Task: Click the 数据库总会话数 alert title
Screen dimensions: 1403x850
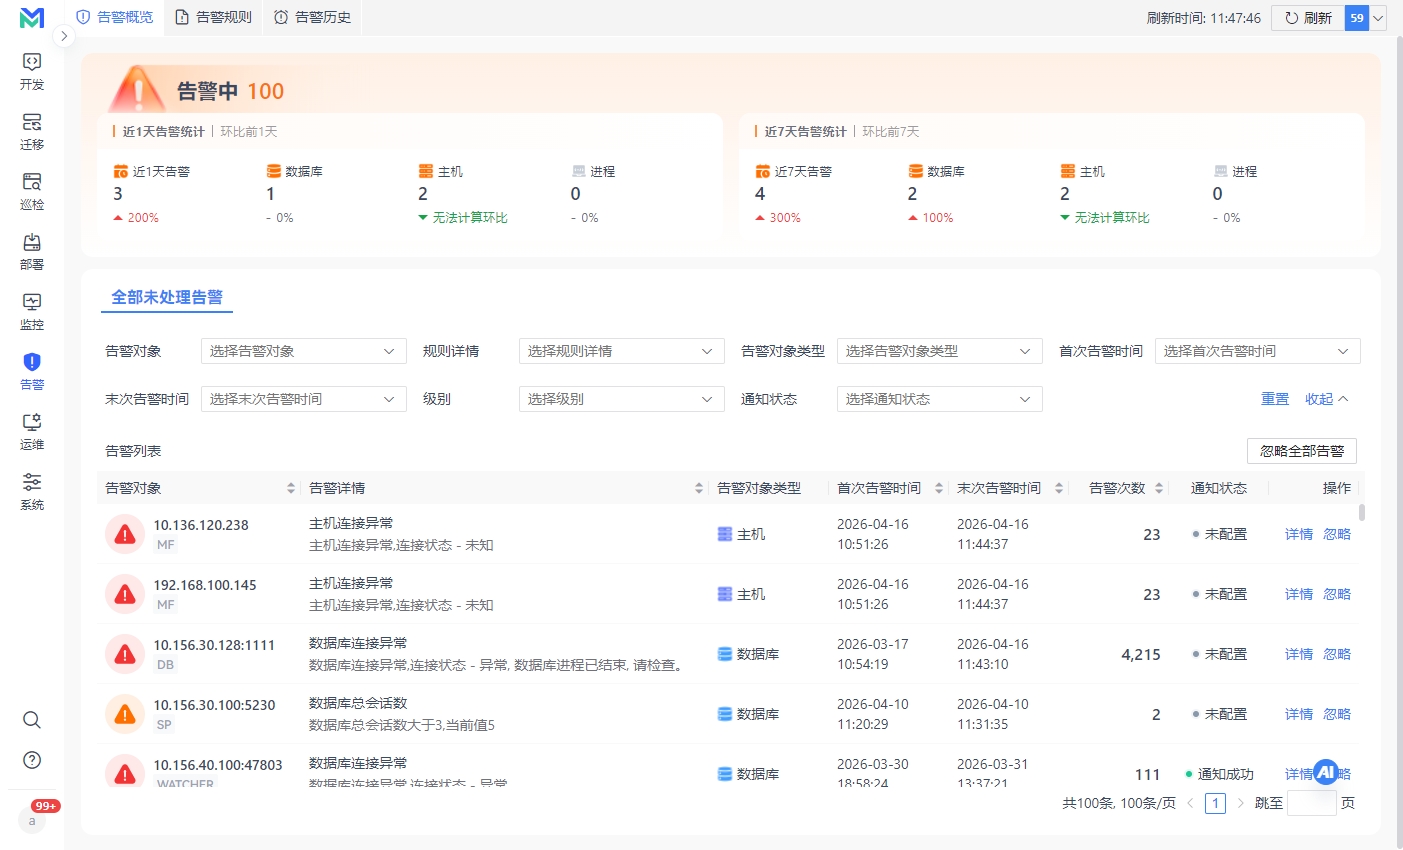Action: [x=358, y=703]
